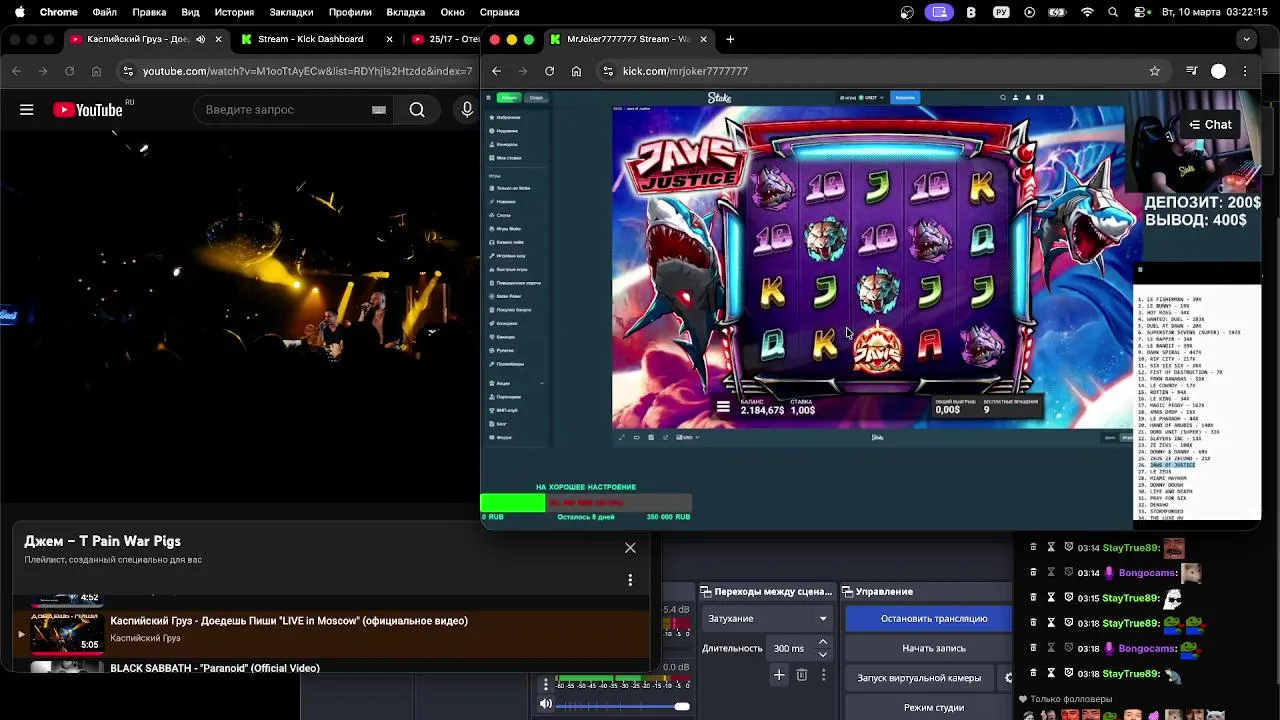Decrease OBS Длительность value with down arrow

point(823,654)
